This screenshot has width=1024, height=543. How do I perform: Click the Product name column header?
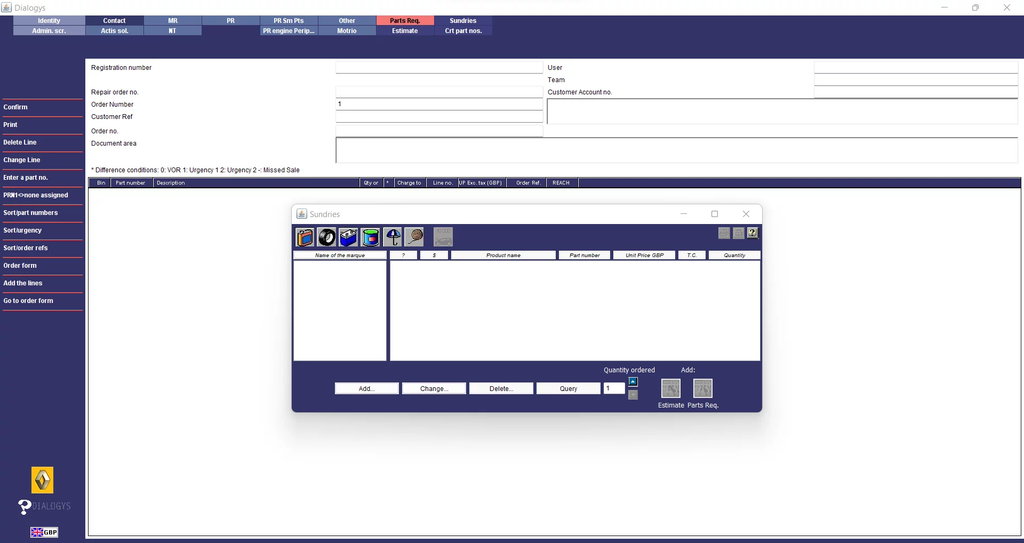coord(503,255)
